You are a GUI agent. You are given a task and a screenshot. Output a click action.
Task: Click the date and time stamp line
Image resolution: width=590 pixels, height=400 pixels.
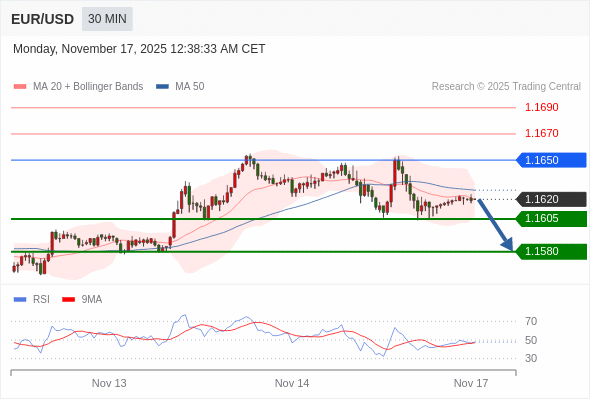pos(139,49)
